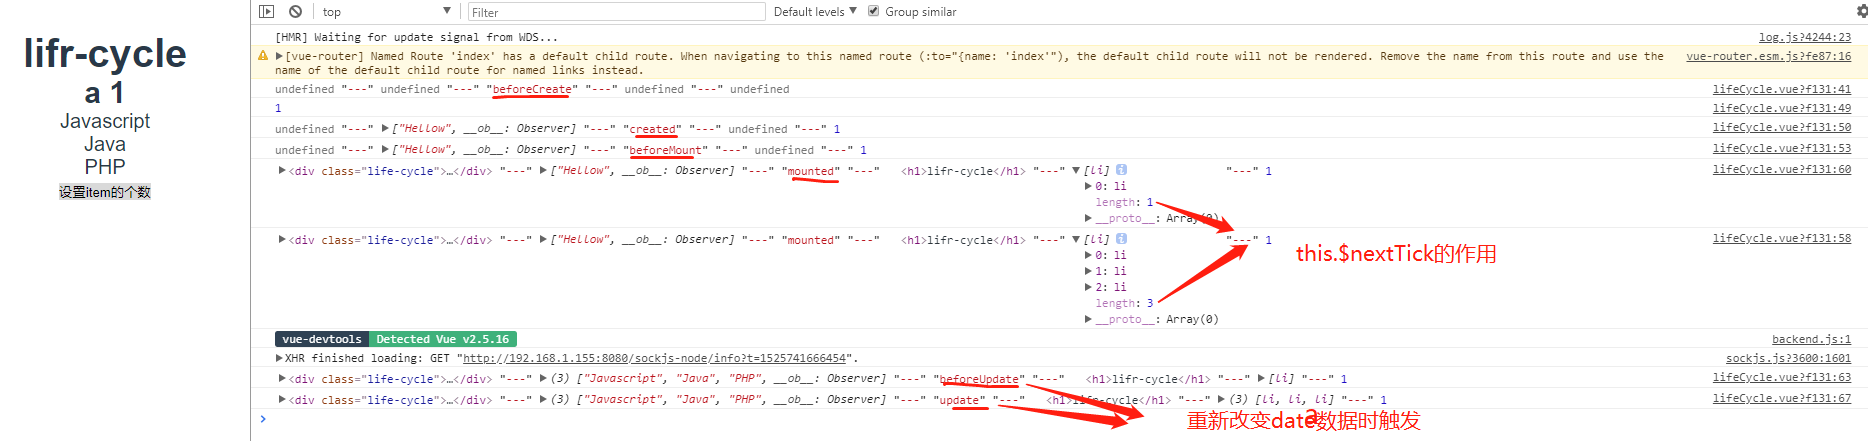The height and width of the screenshot is (441, 1868).
Task: Click the info icon beside second [li] array
Action: coord(1121,239)
